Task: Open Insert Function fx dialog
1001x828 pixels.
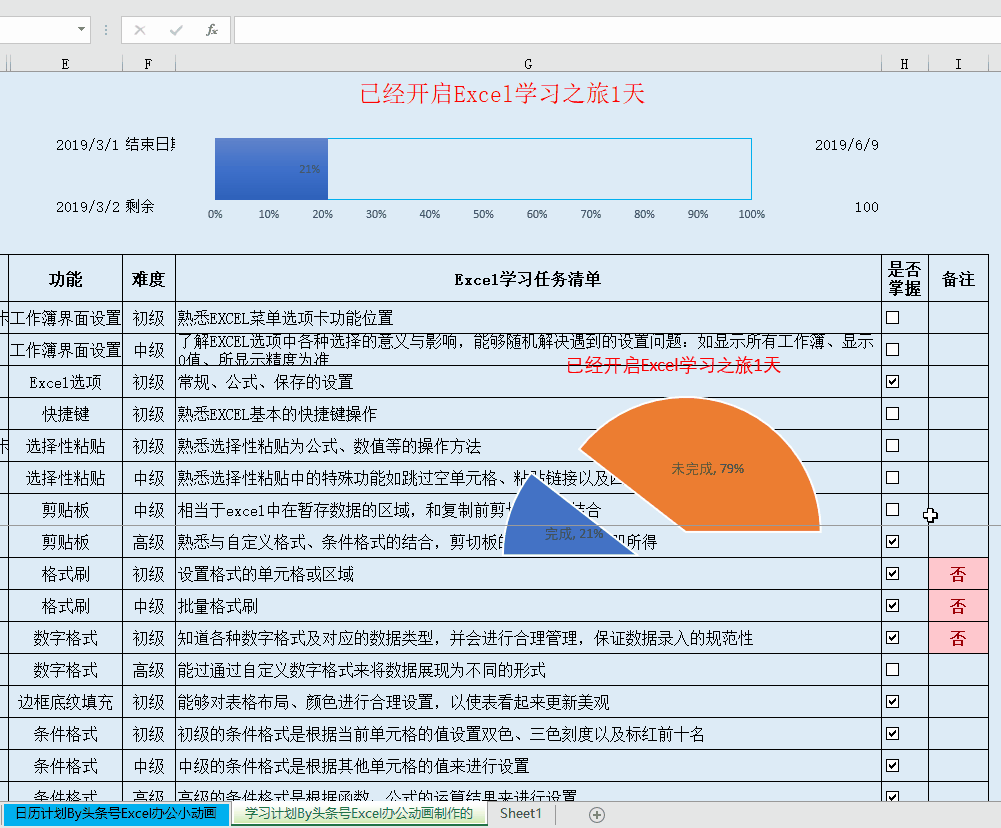Action: point(212,30)
